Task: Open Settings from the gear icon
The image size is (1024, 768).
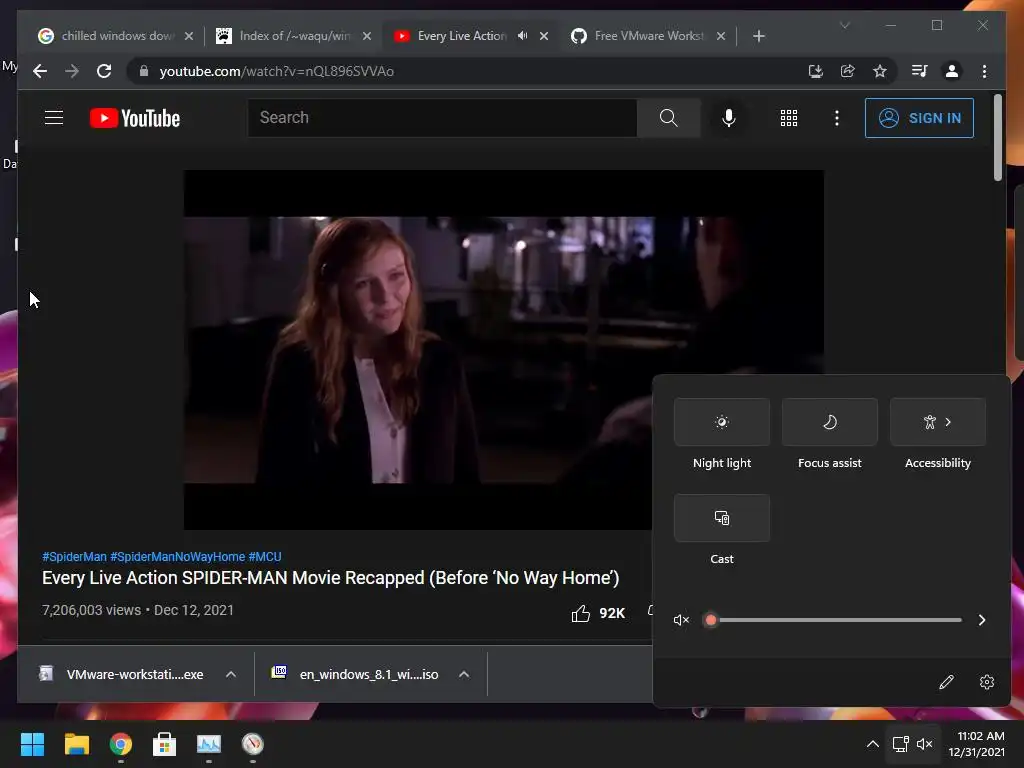Action: pos(987,682)
